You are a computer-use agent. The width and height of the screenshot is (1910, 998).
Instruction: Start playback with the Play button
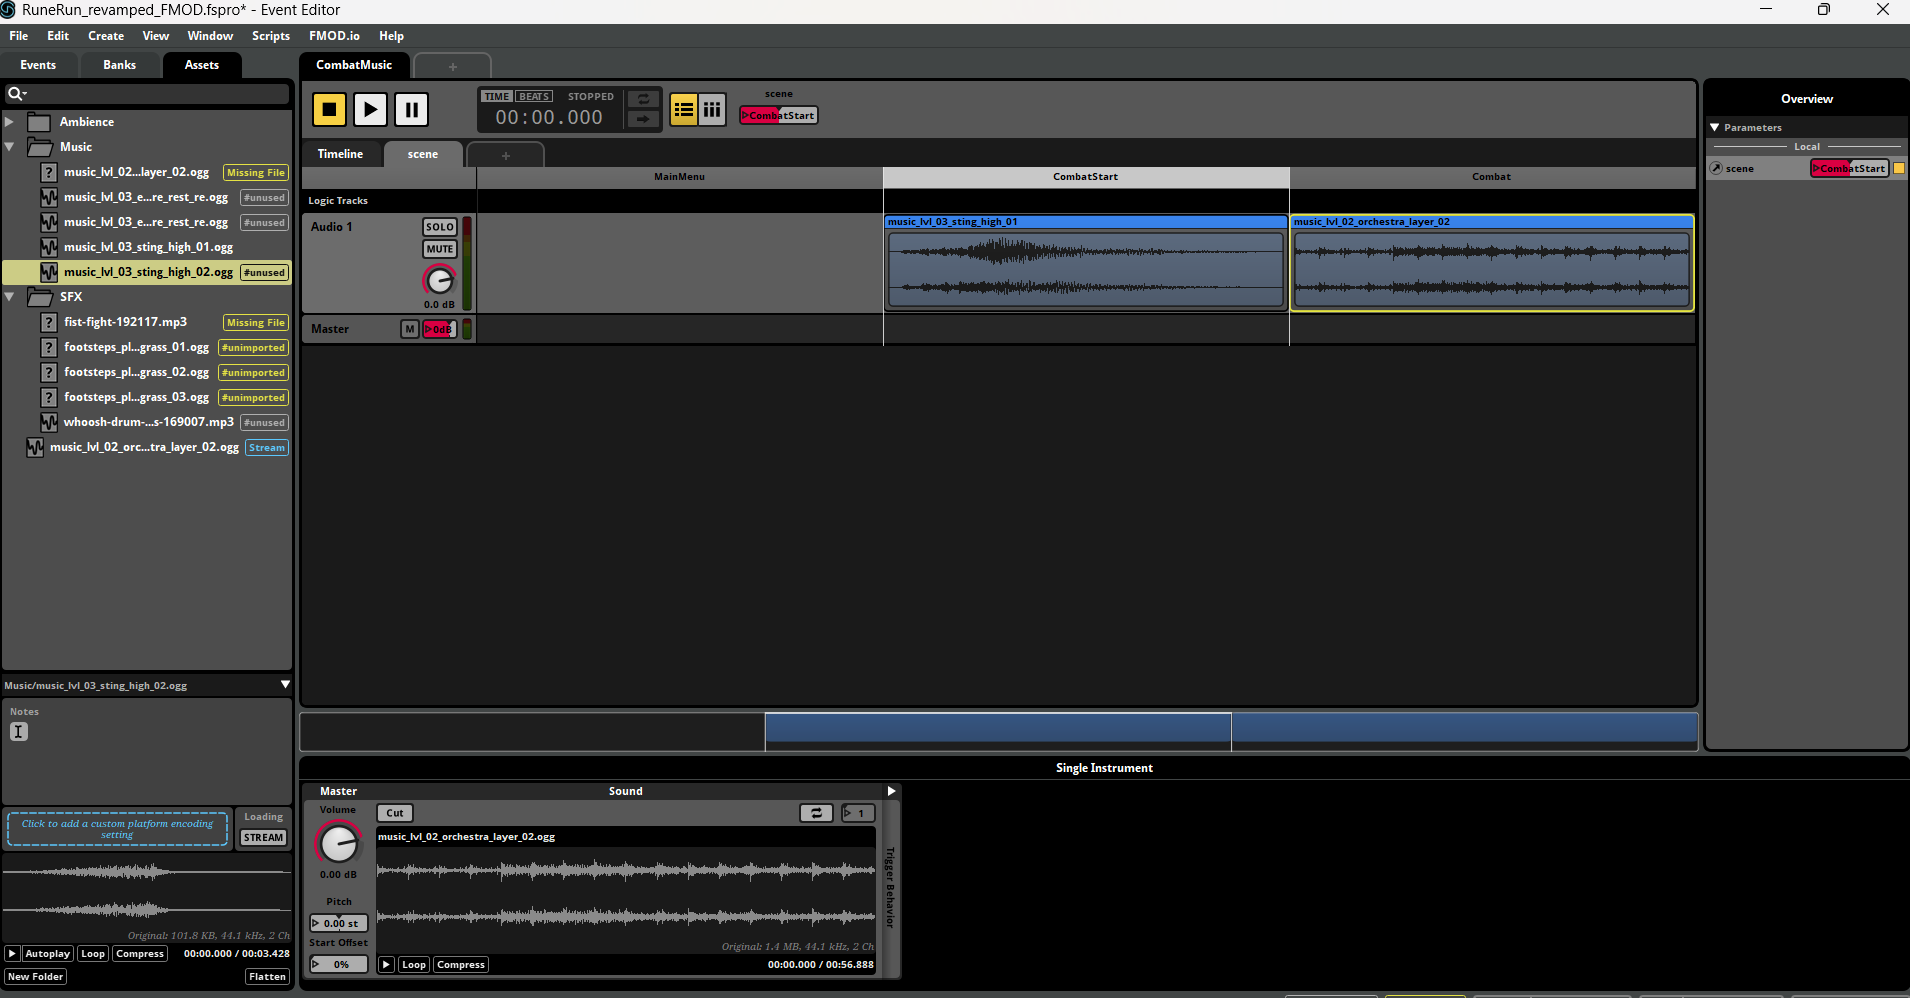pyautogui.click(x=370, y=110)
